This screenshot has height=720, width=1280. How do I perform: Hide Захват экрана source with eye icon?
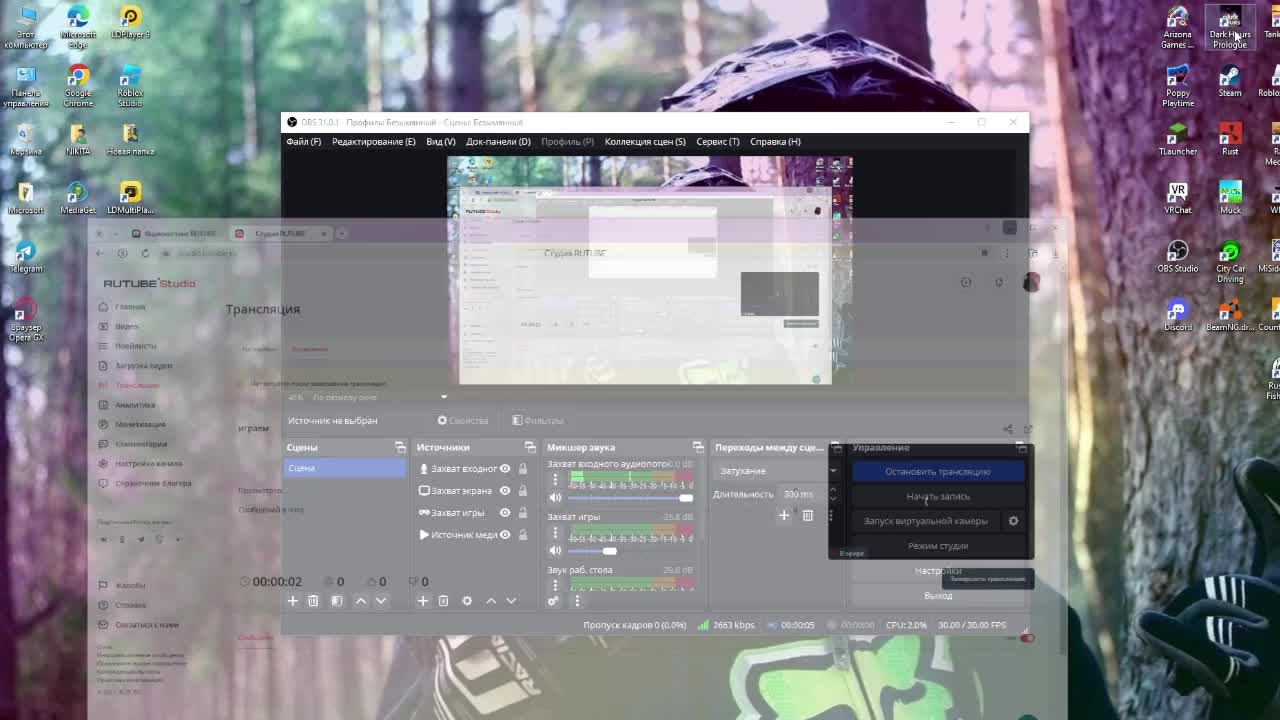click(505, 490)
